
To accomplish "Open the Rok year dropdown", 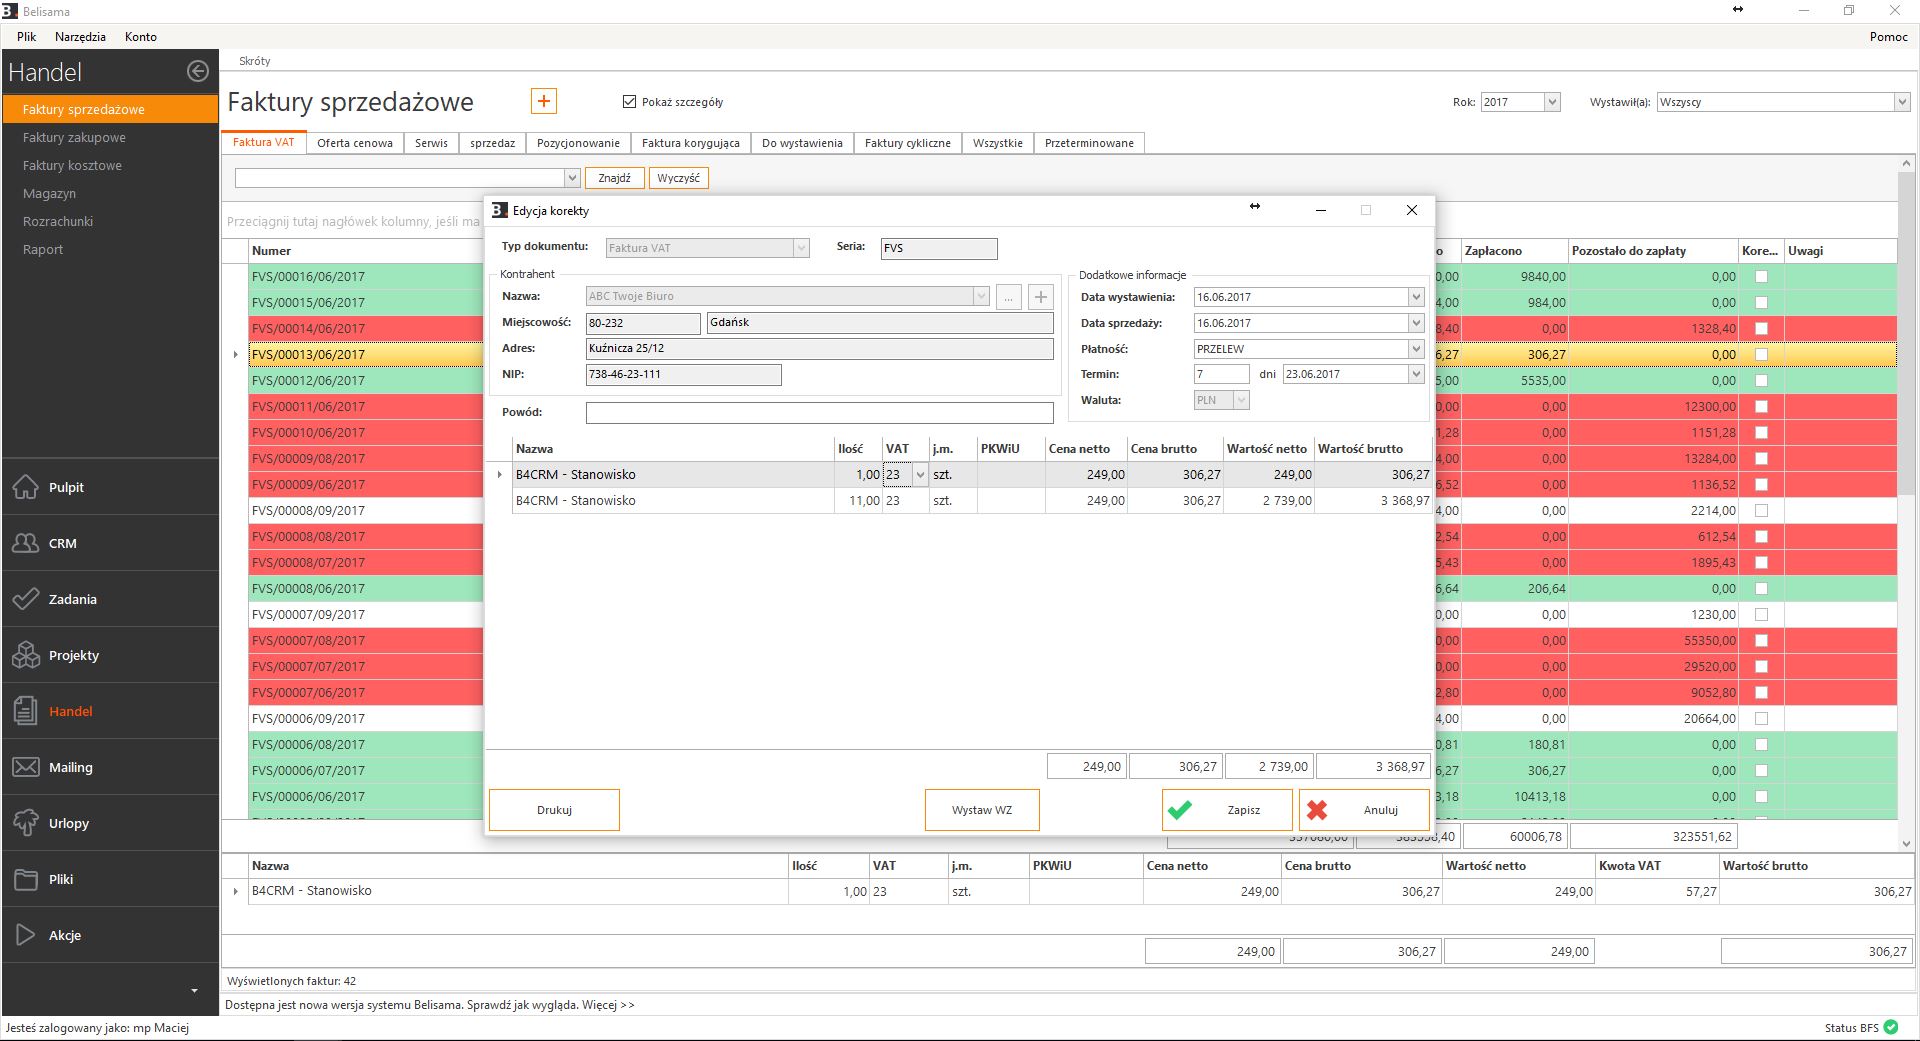I will (x=1551, y=102).
